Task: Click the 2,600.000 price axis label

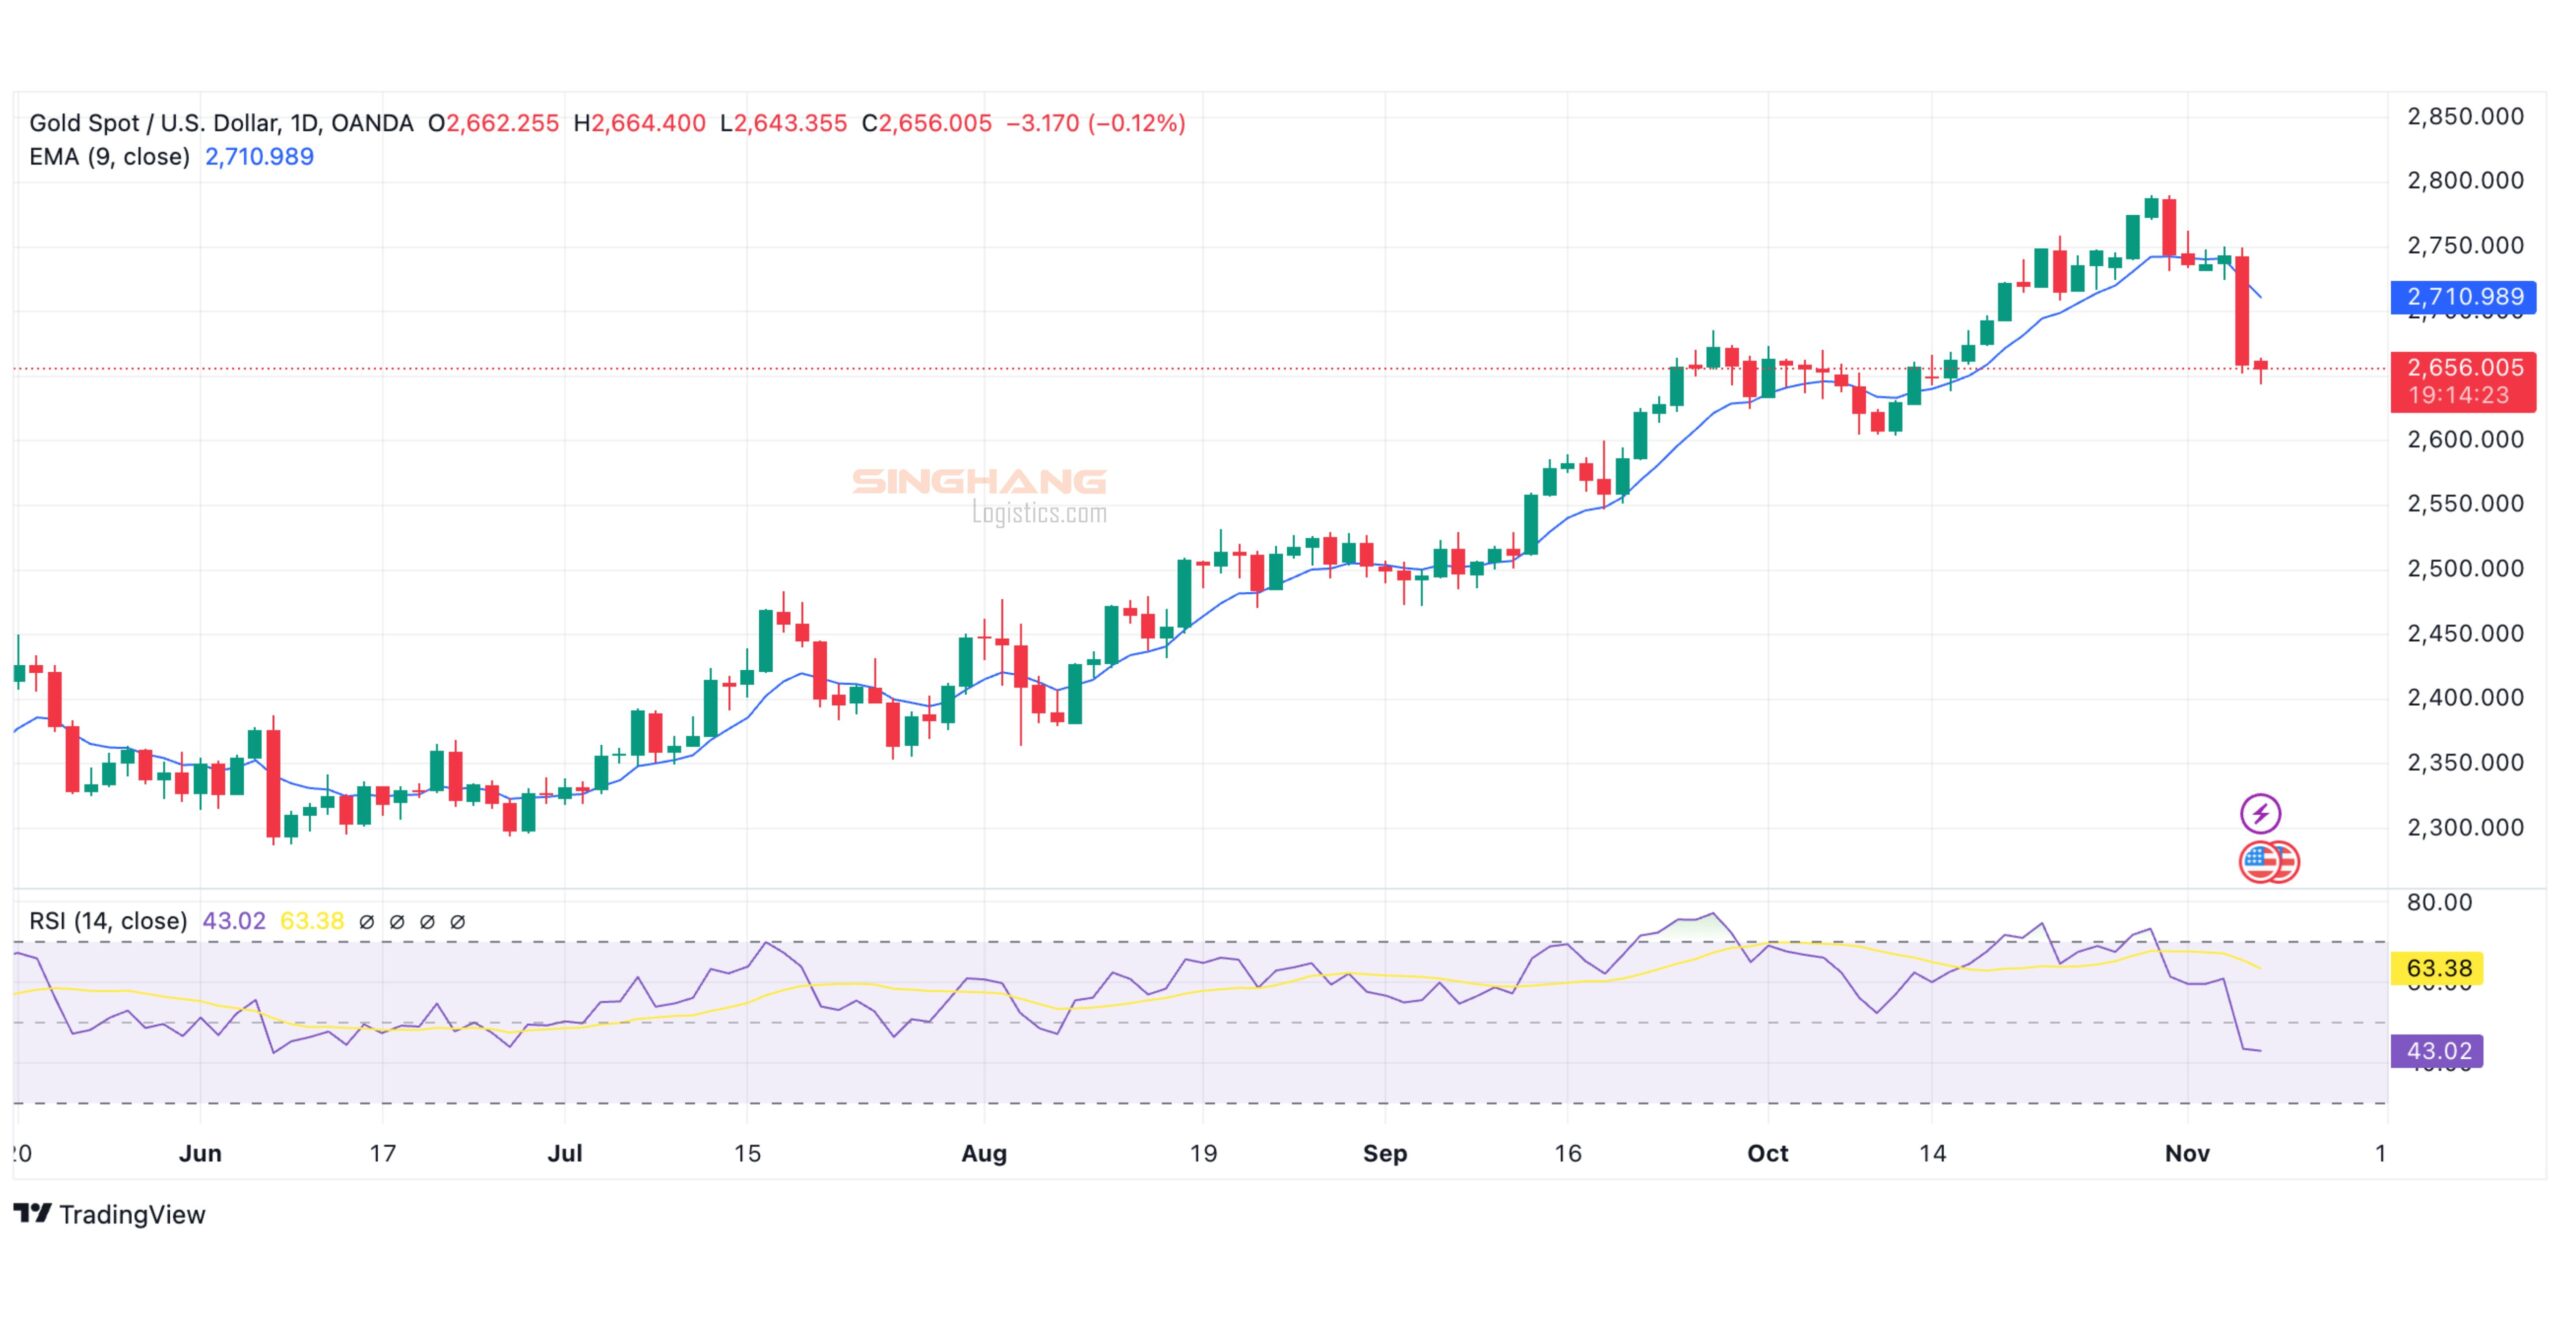Action: tap(2465, 440)
